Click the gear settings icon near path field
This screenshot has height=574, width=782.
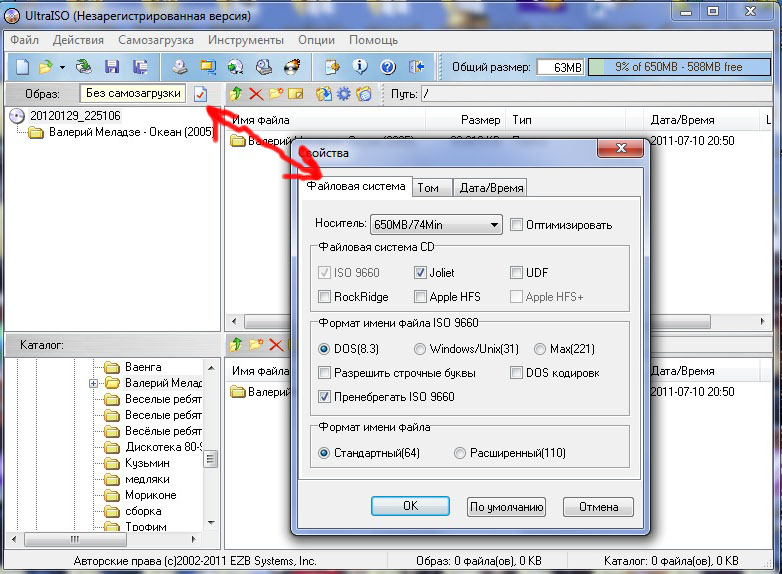point(343,94)
